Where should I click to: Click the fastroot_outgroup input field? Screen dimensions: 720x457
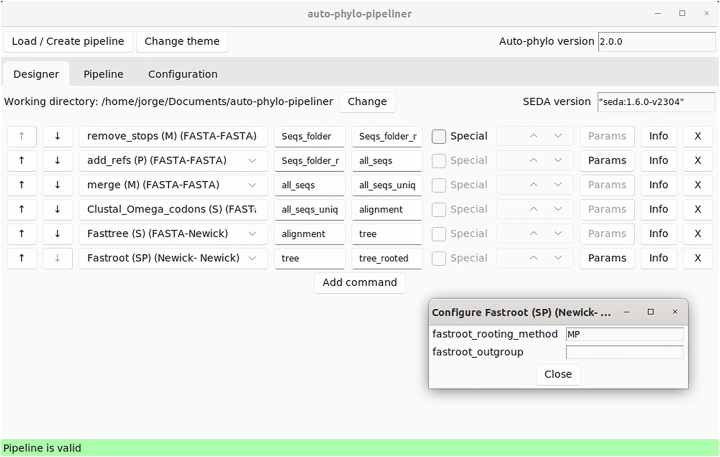tap(624, 352)
